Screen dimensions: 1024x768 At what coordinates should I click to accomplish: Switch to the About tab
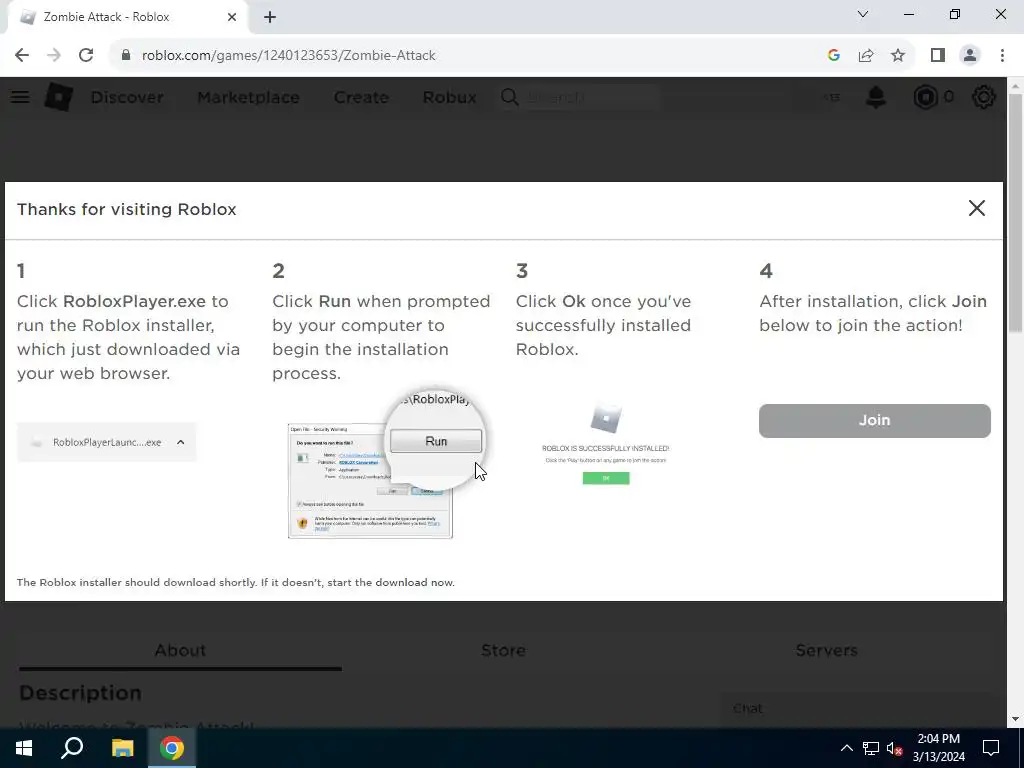click(x=180, y=650)
